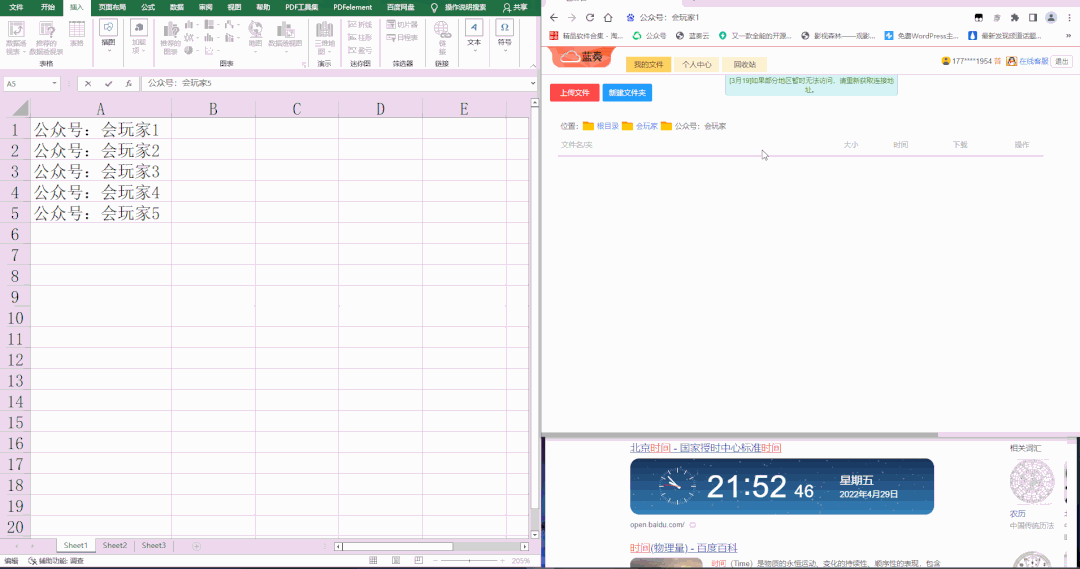Go to the browser Home page
The height and width of the screenshot is (569, 1080).
[608, 18]
